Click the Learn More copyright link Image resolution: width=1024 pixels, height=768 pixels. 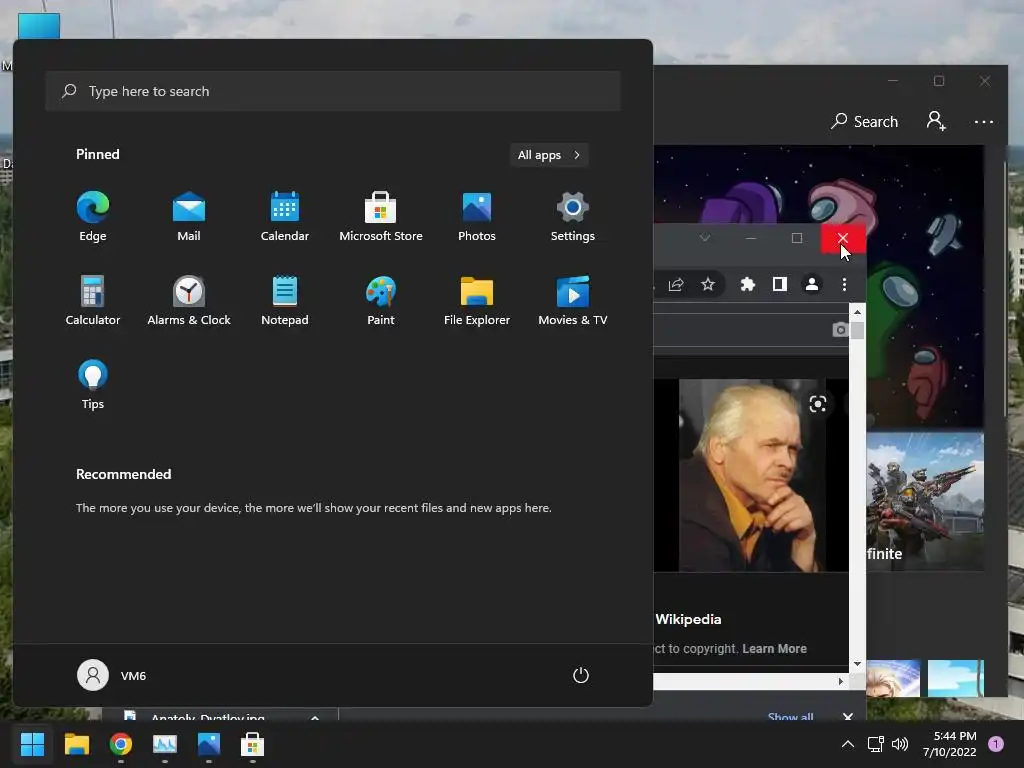775,648
